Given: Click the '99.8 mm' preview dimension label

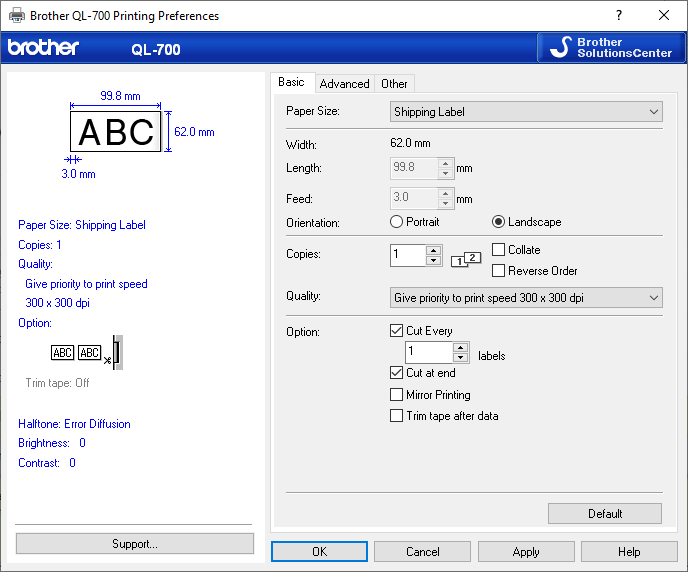Looking at the screenshot, I should coord(120,96).
